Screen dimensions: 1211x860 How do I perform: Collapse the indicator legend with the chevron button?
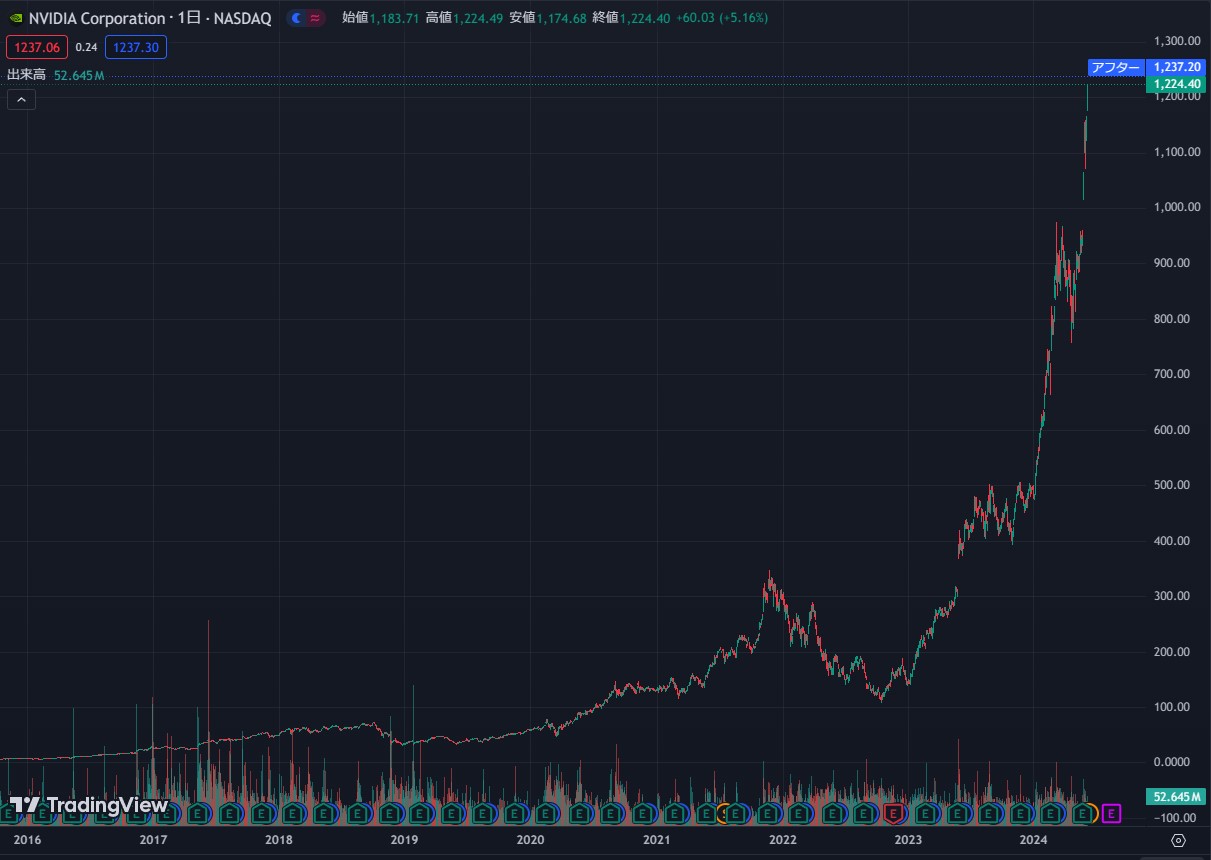point(21,99)
